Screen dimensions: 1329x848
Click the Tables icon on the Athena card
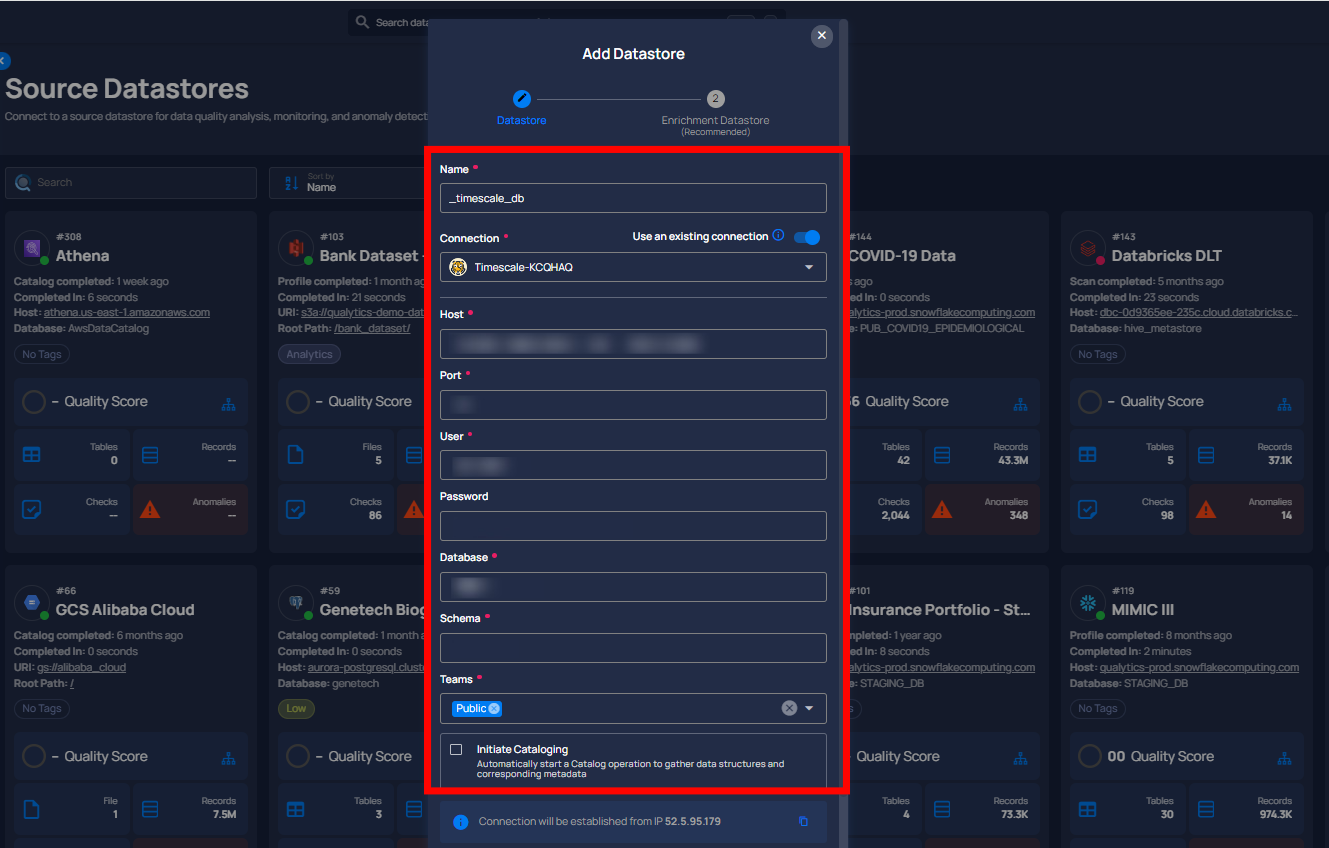32,455
